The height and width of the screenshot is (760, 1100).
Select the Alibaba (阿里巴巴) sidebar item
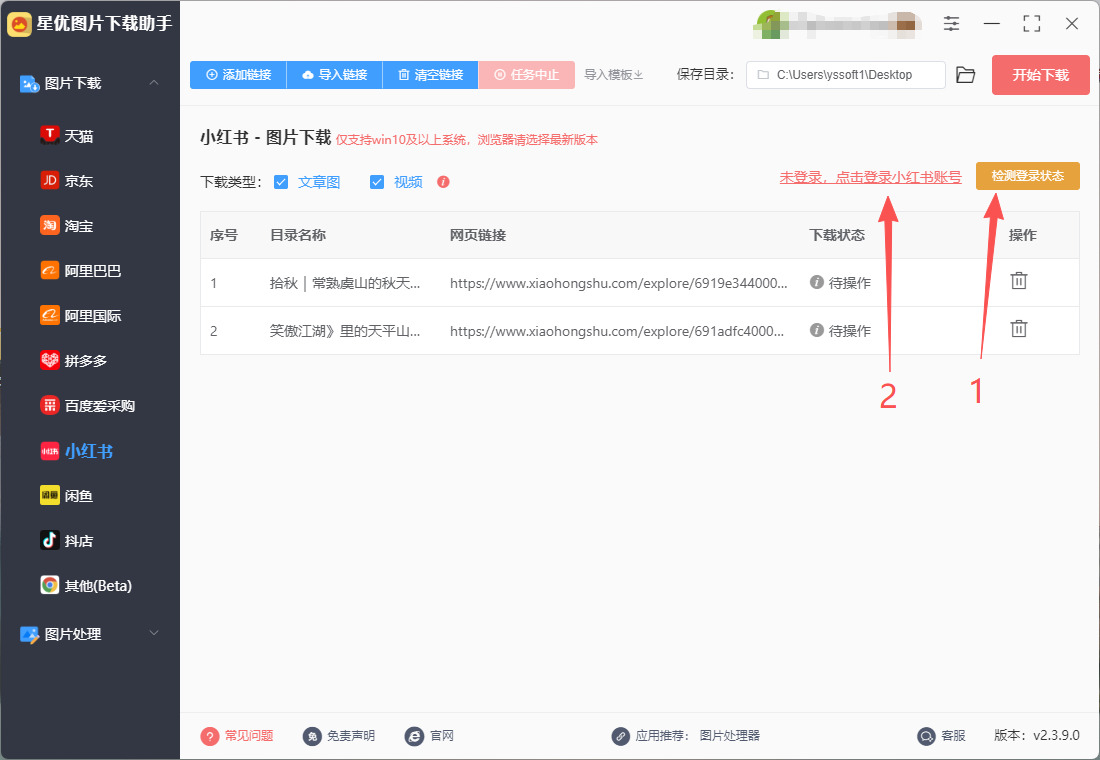tap(81, 270)
